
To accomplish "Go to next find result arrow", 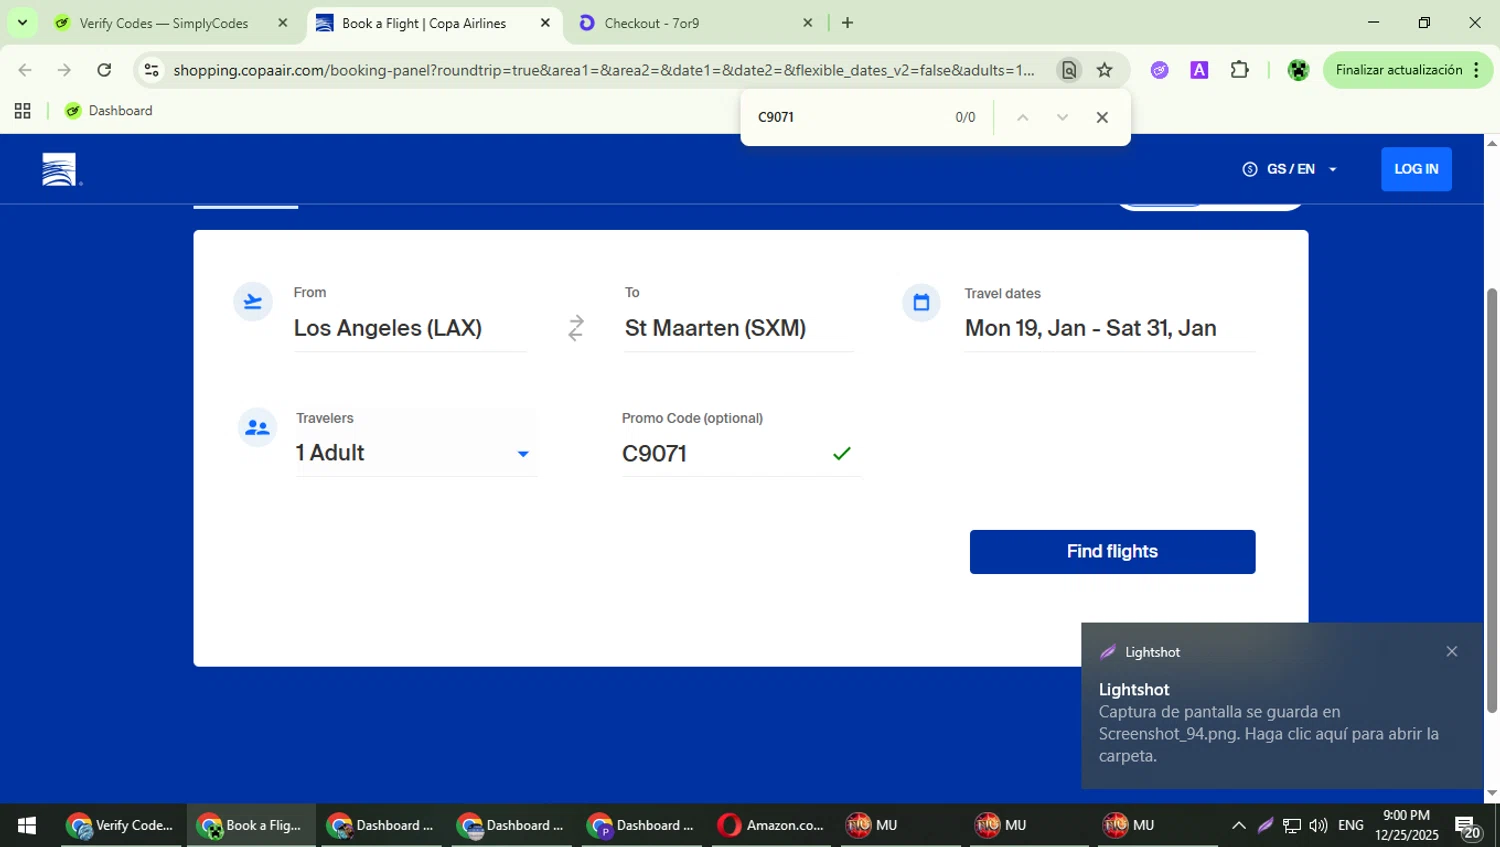I will coord(1062,117).
